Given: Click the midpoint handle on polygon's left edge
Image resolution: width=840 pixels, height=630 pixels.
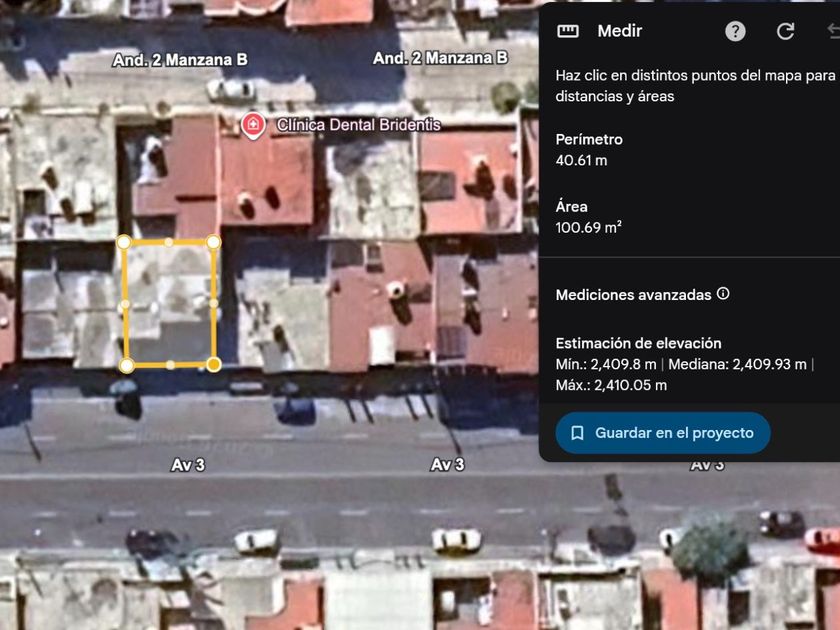Looking at the screenshot, I should (x=125, y=304).
